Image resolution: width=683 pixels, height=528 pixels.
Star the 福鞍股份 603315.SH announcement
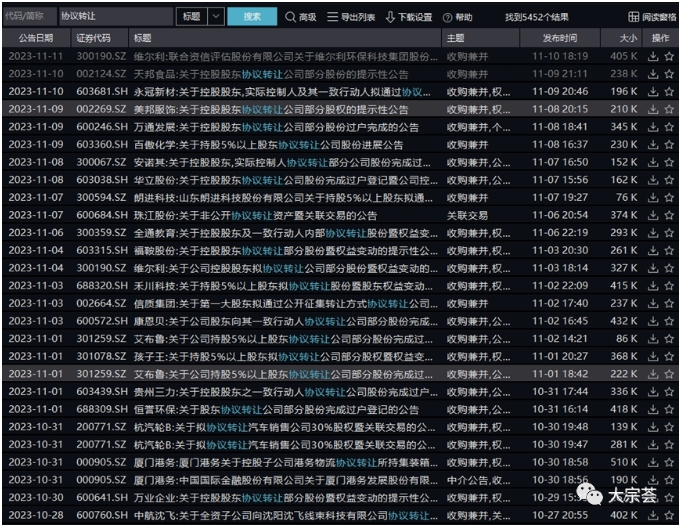[x=669, y=250]
